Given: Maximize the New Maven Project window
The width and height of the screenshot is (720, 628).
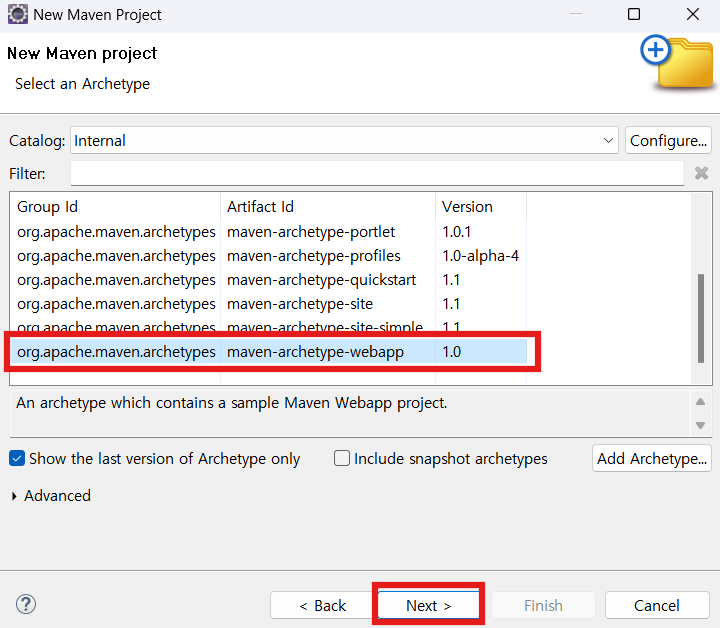Looking at the screenshot, I should coord(634,14).
